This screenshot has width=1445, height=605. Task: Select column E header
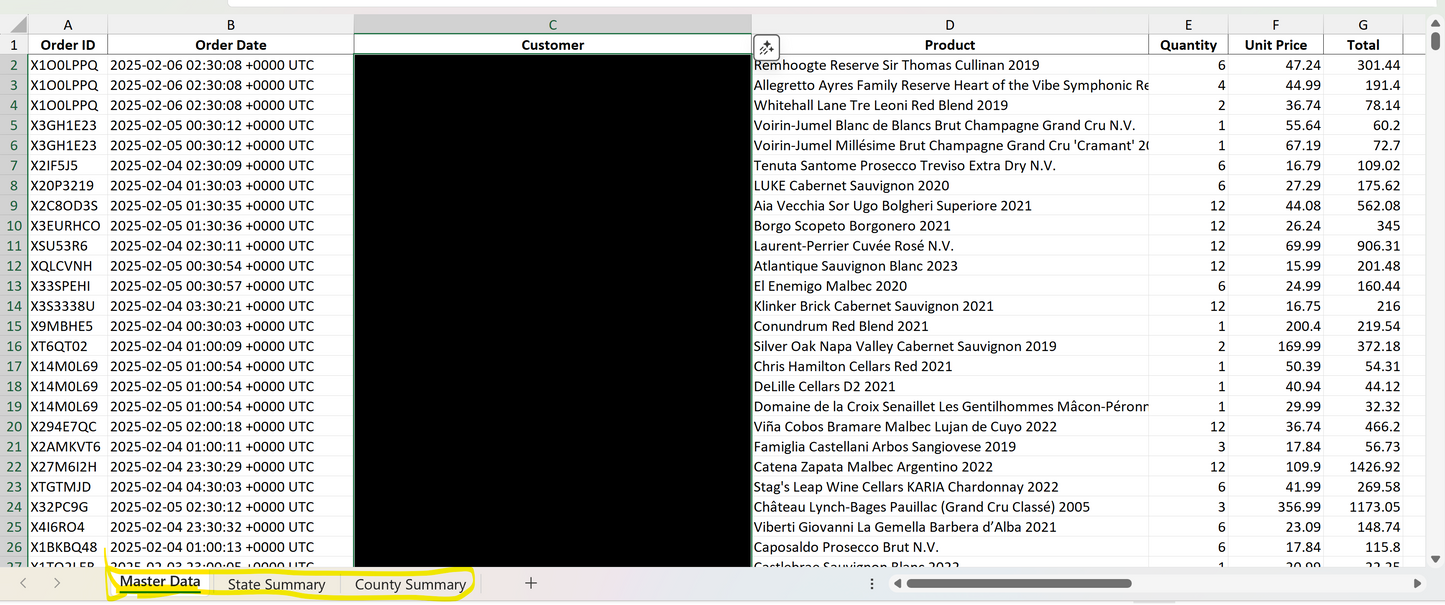[x=1188, y=25]
